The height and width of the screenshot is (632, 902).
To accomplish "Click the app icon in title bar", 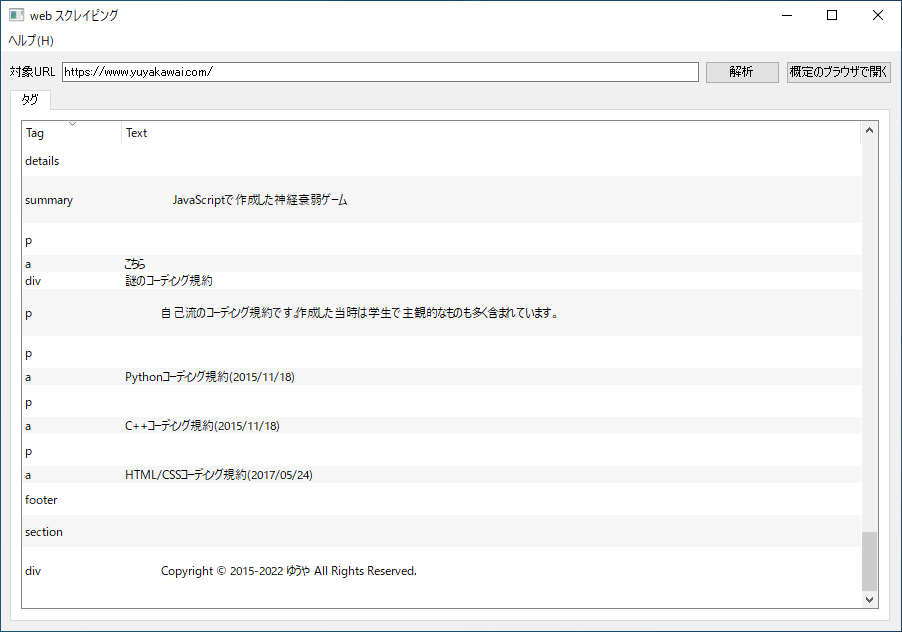I will [x=16, y=15].
